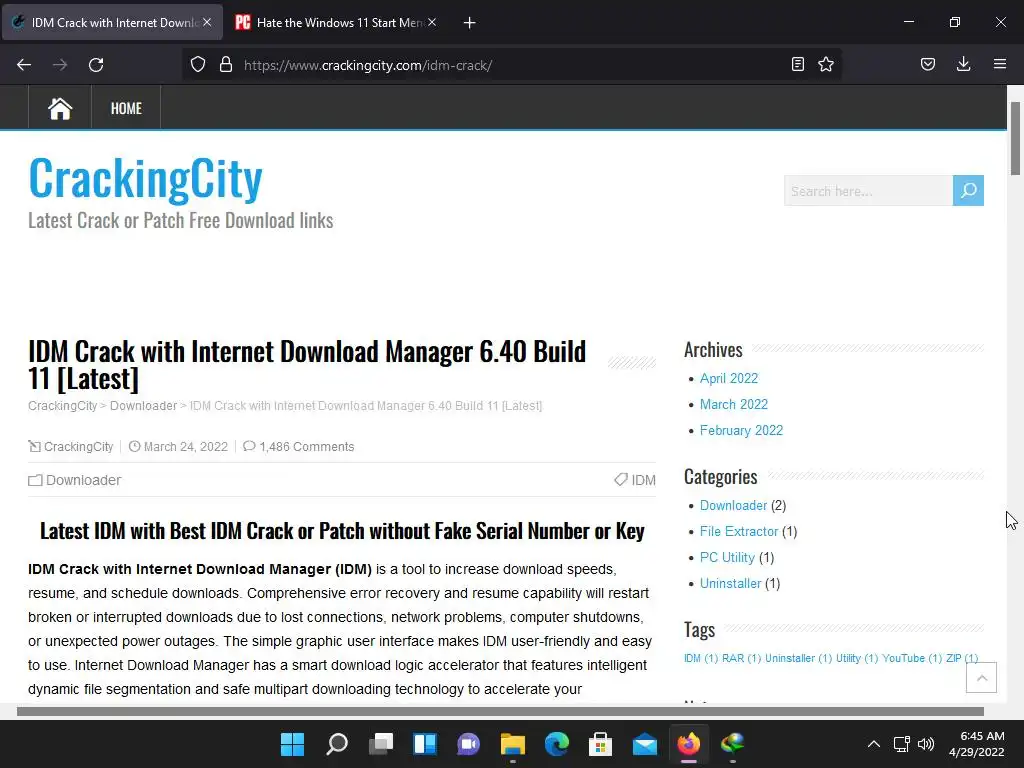Open the tracking protection shield icon
Viewport: 1024px width, 768px height.
pos(198,65)
